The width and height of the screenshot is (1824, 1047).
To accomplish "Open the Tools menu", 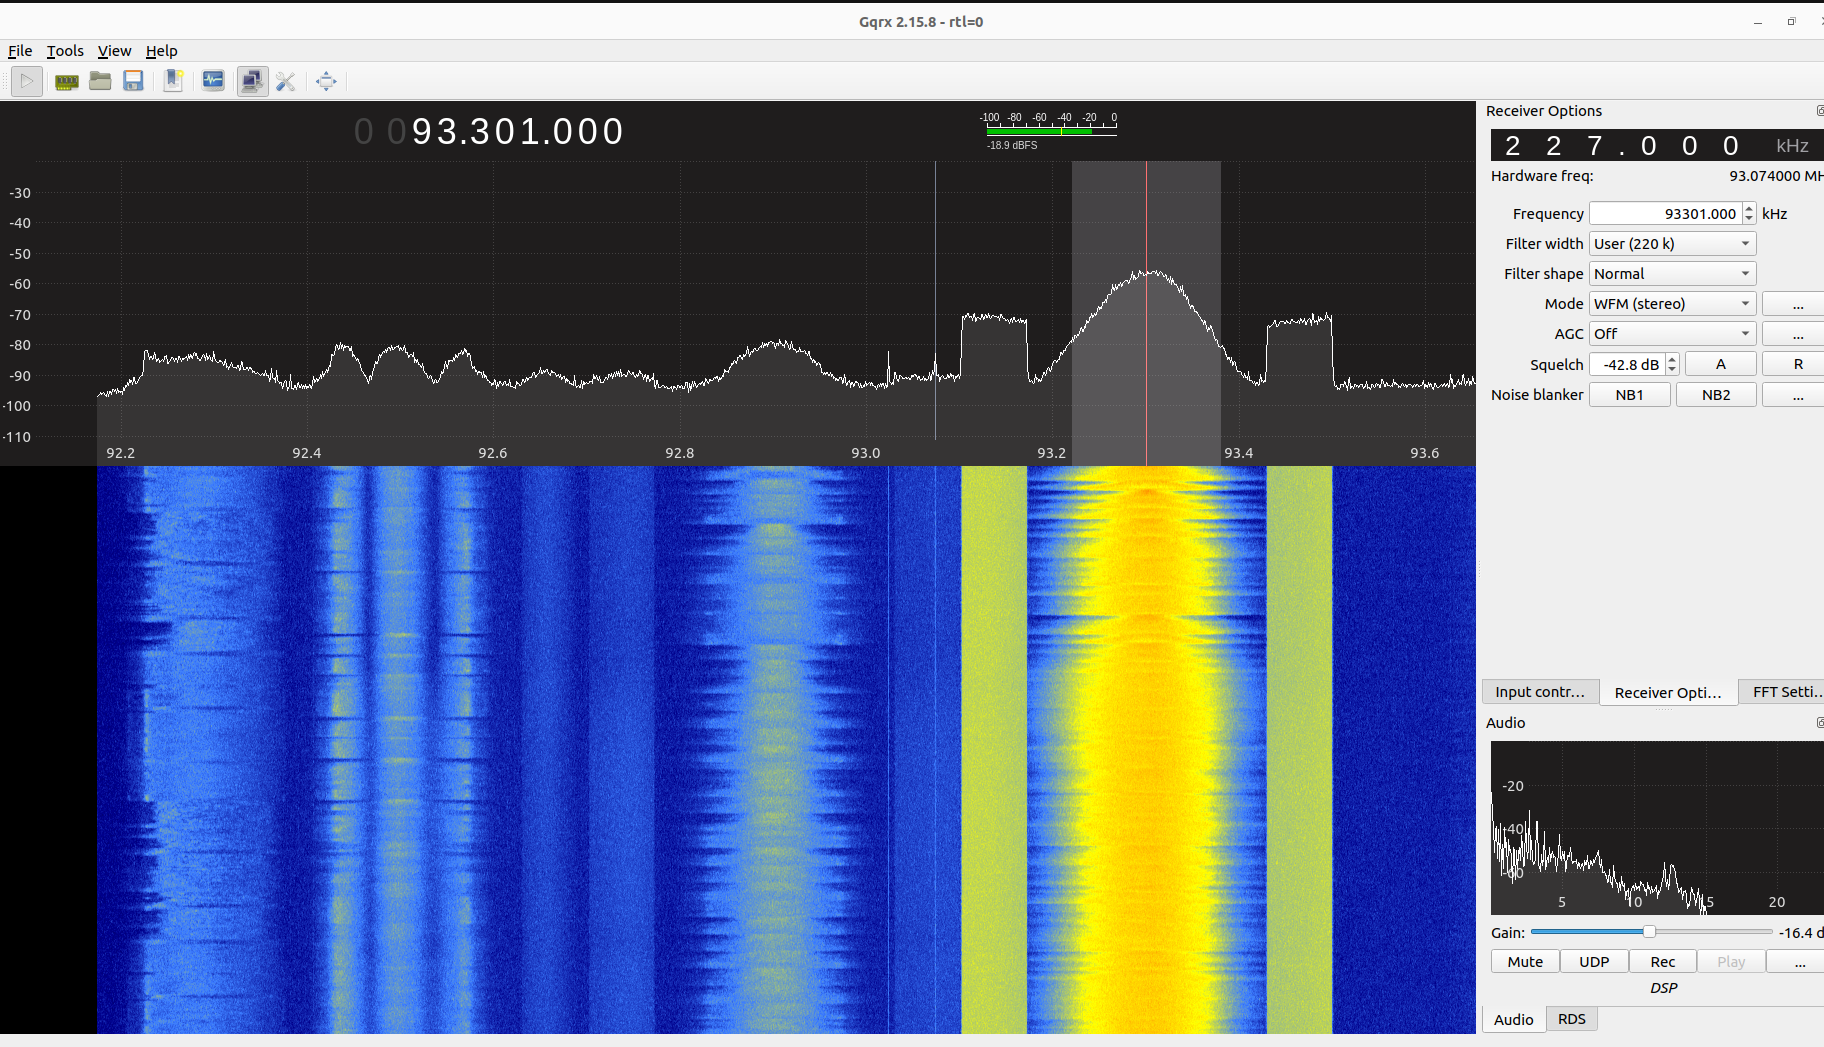I will tap(65, 51).
